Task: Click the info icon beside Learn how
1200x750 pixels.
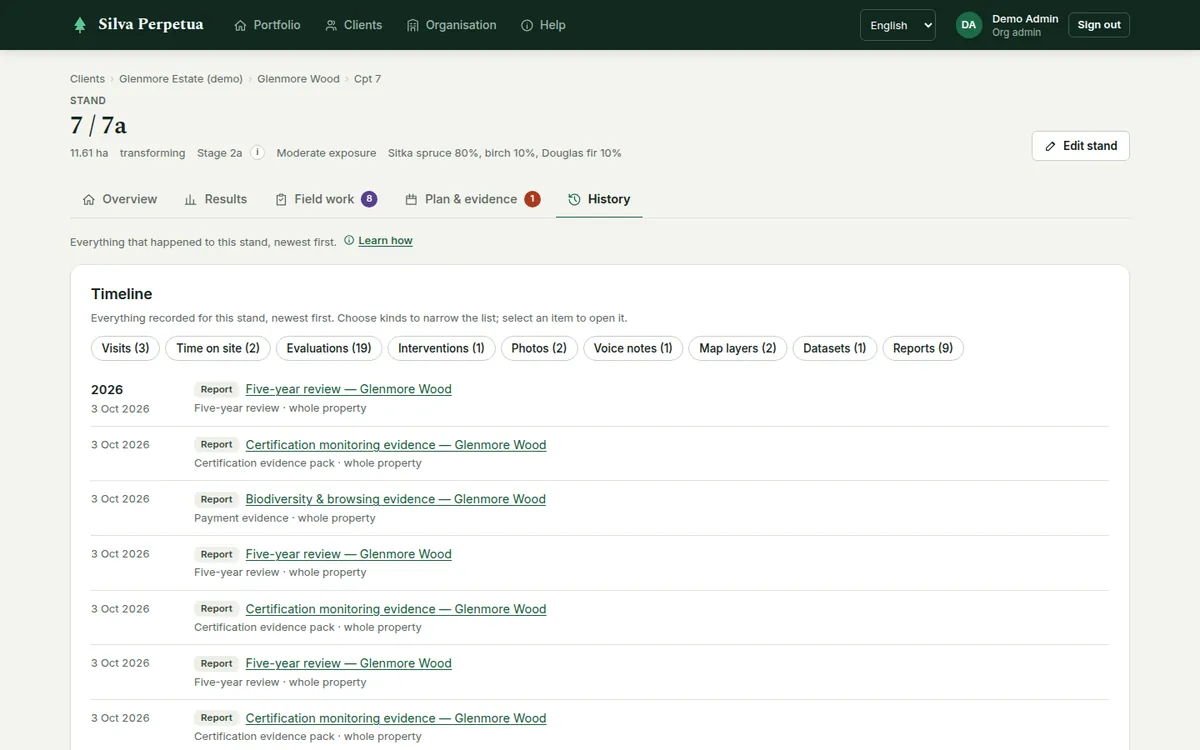Action: [x=349, y=240]
